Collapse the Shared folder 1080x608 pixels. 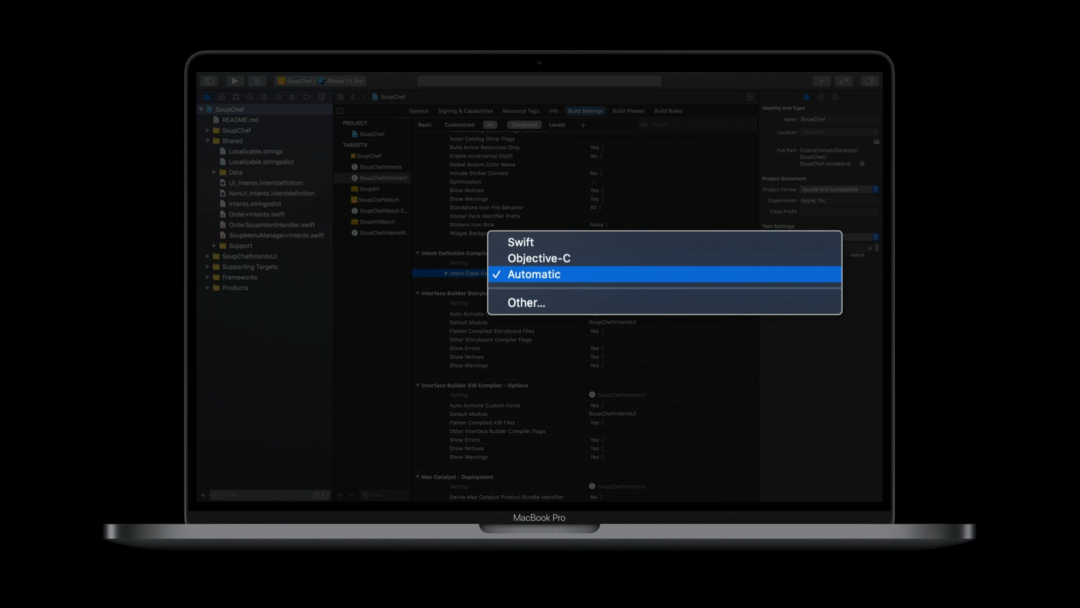click(207, 140)
